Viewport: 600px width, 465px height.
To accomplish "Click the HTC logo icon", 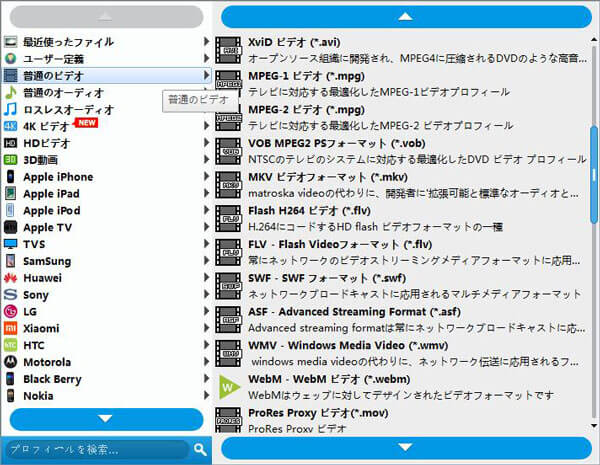I will point(10,345).
